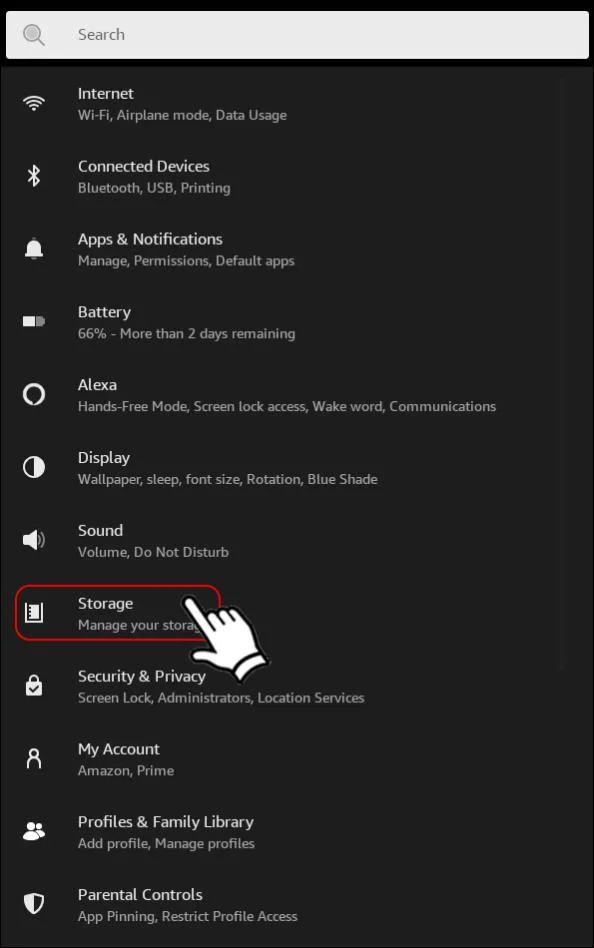Tap the Wi-Fi icon beside Internet
Screen dimensions: 594x948
pos(34,103)
